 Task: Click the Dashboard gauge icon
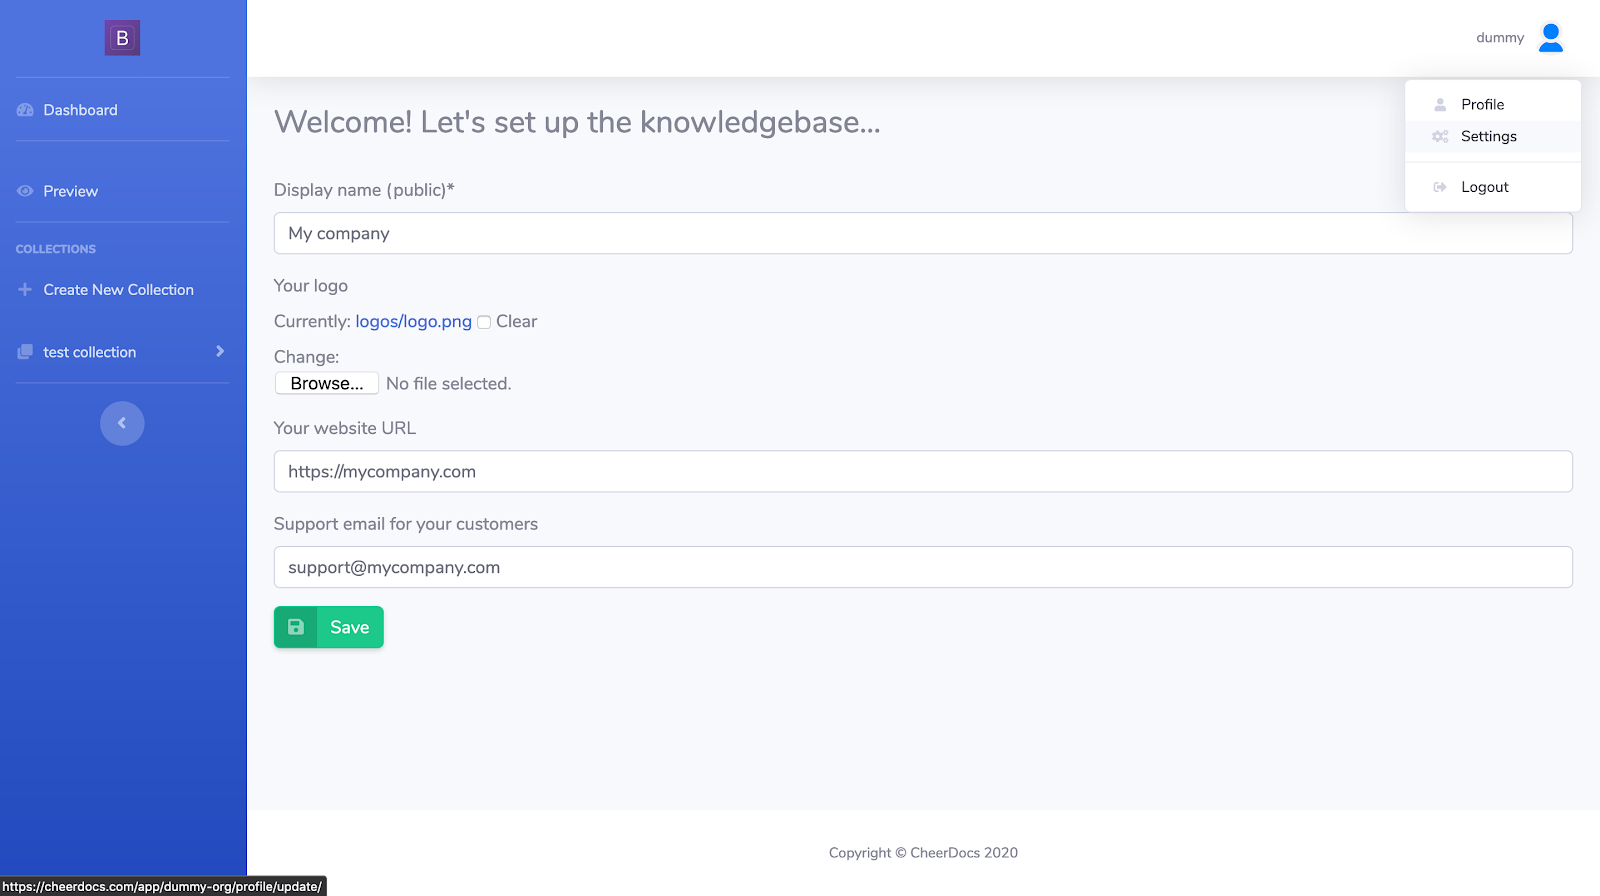[25, 110]
